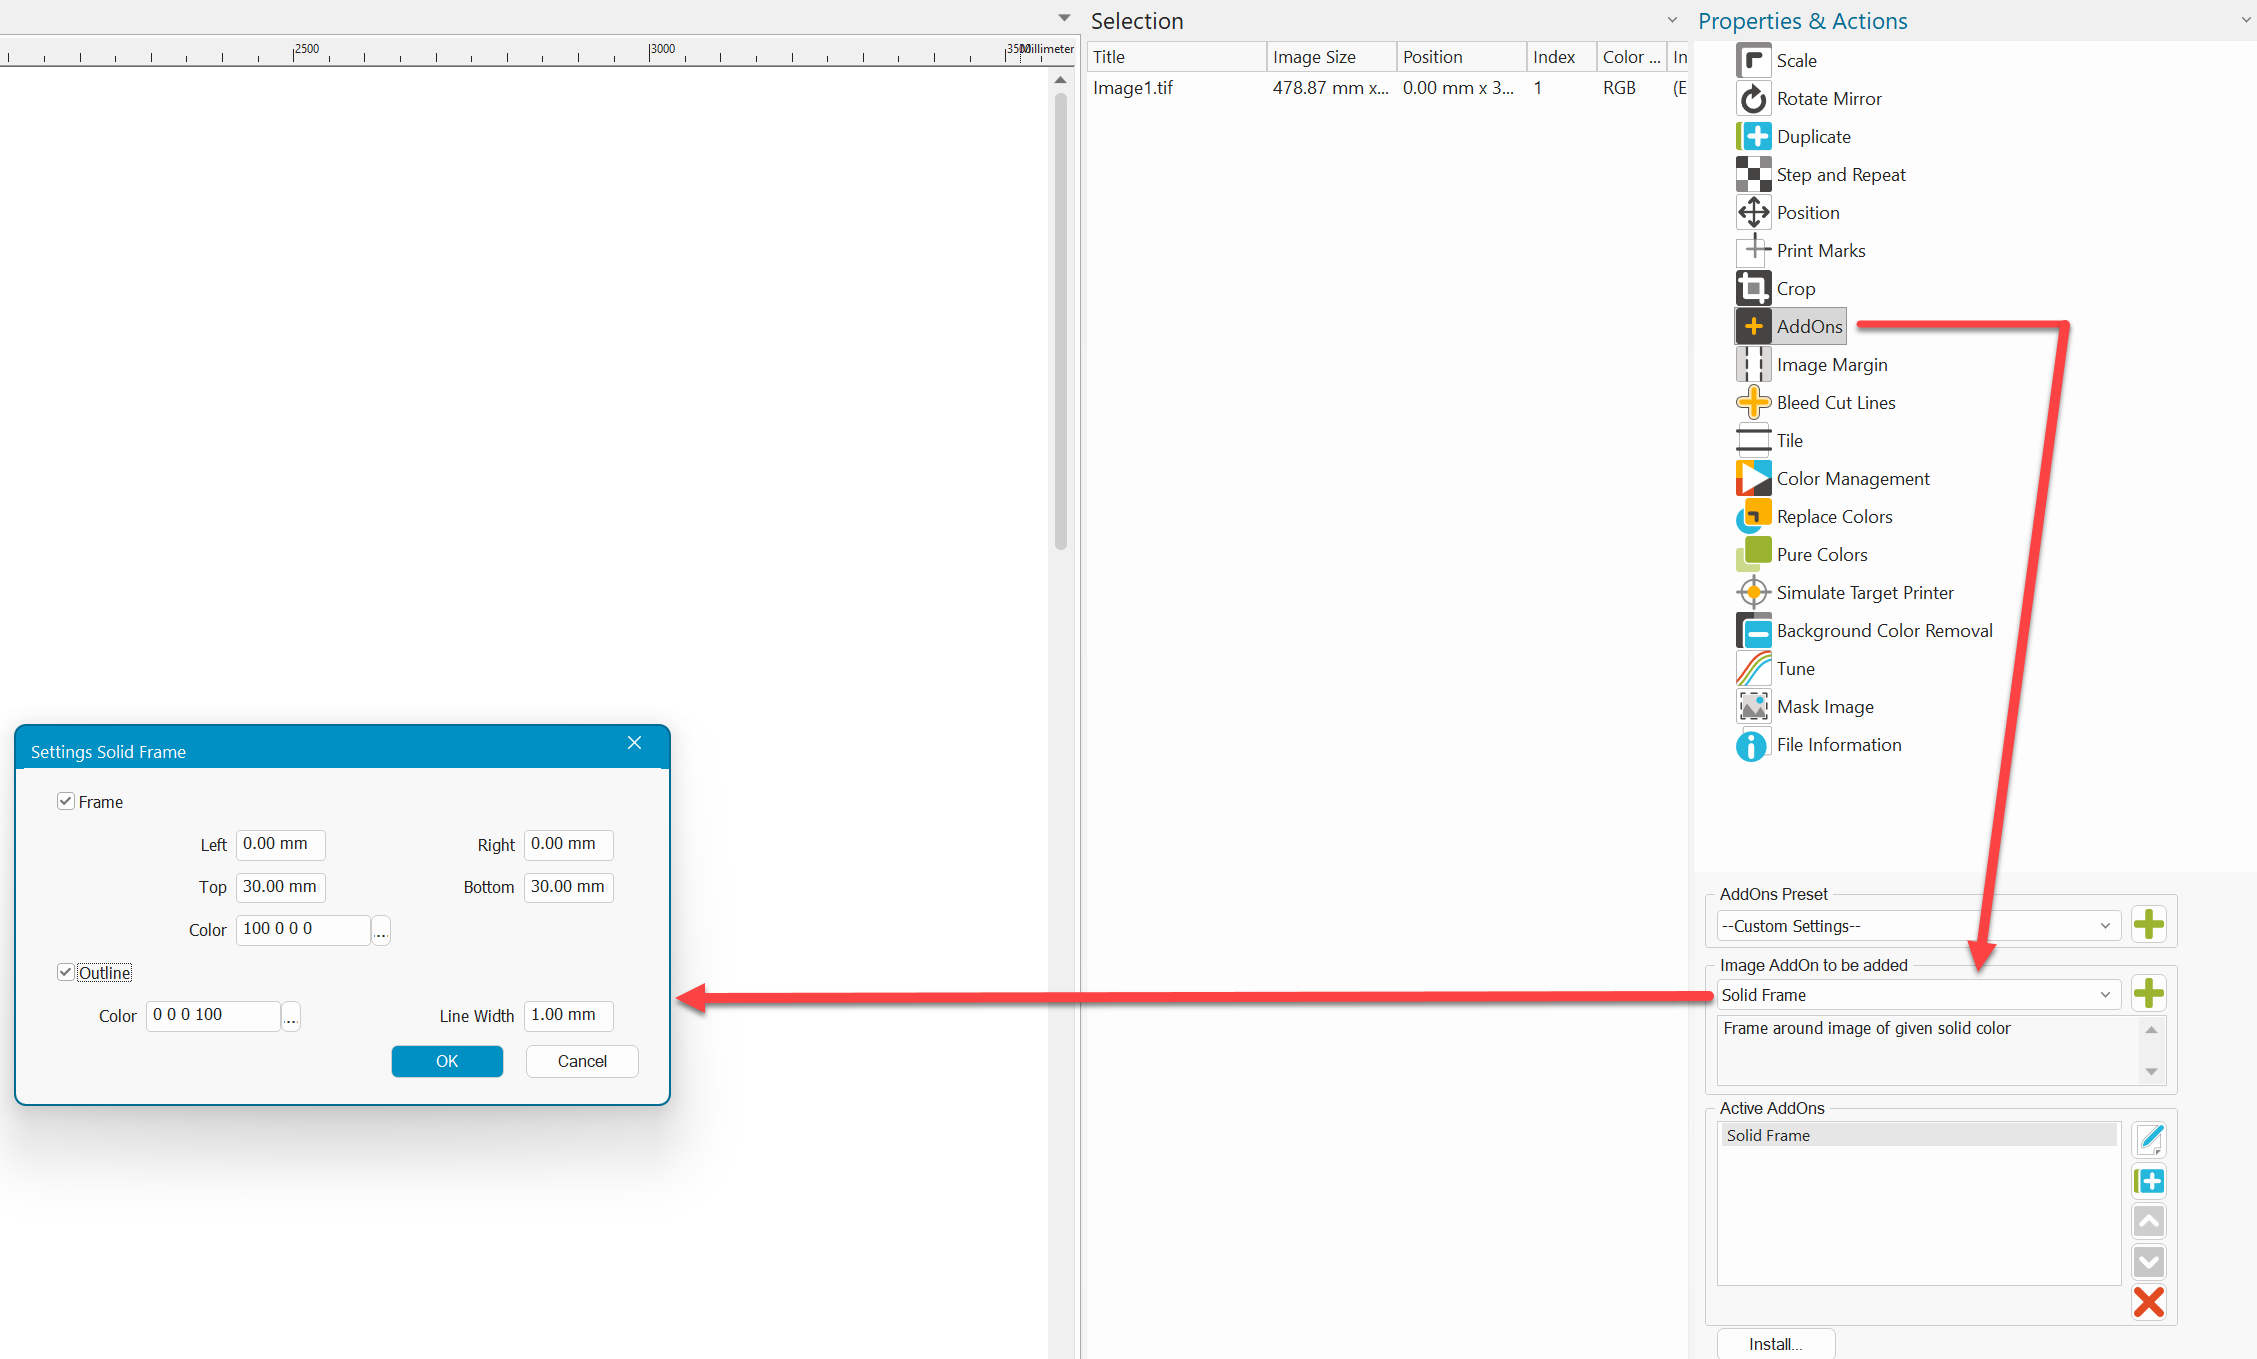The width and height of the screenshot is (2257, 1359).
Task: Choose Mask Image from actions list
Action: coord(1824,707)
